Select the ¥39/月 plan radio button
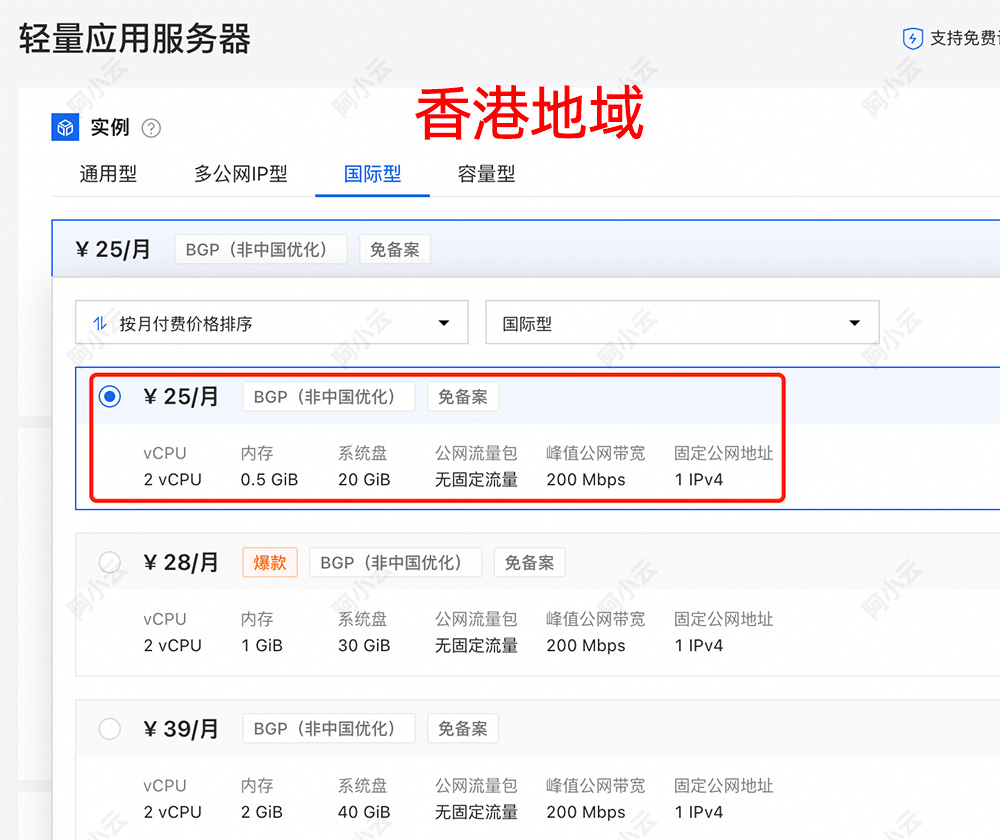The width and height of the screenshot is (1000, 840). pos(110,728)
